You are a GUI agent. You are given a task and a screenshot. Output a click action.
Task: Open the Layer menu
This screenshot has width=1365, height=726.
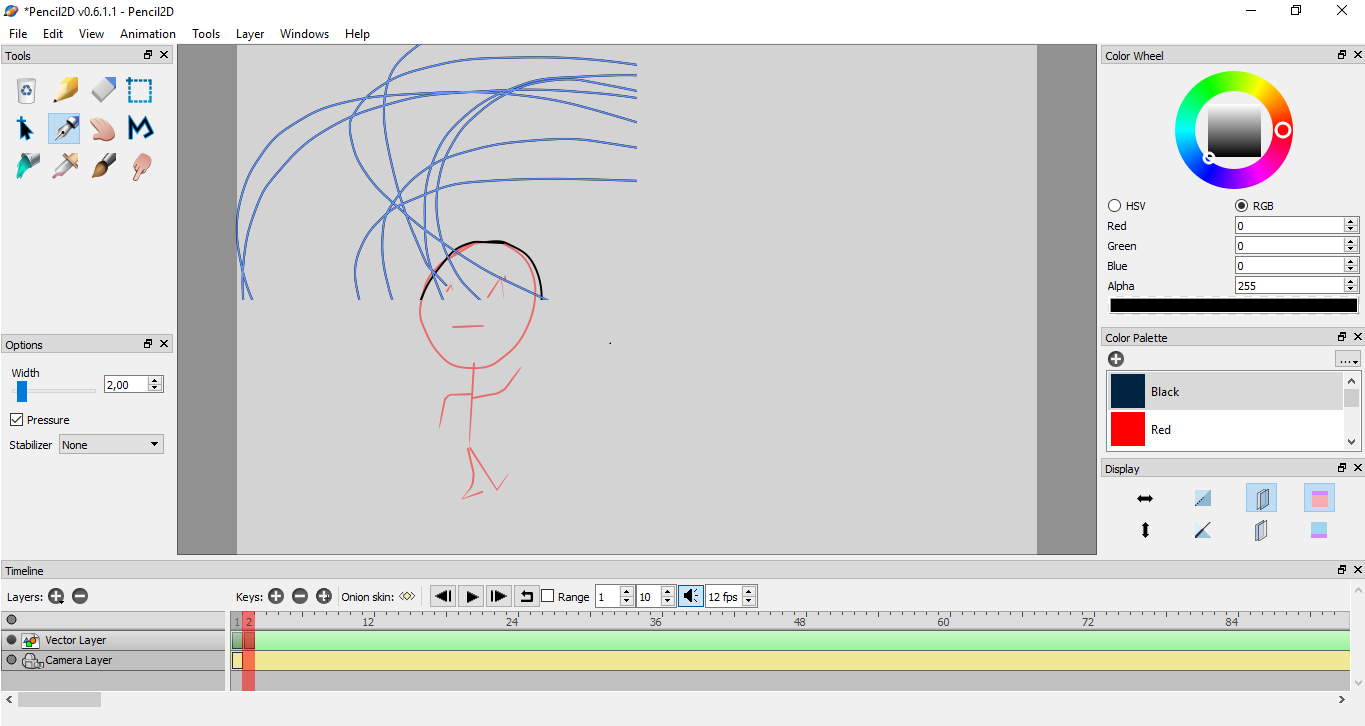pyautogui.click(x=249, y=34)
